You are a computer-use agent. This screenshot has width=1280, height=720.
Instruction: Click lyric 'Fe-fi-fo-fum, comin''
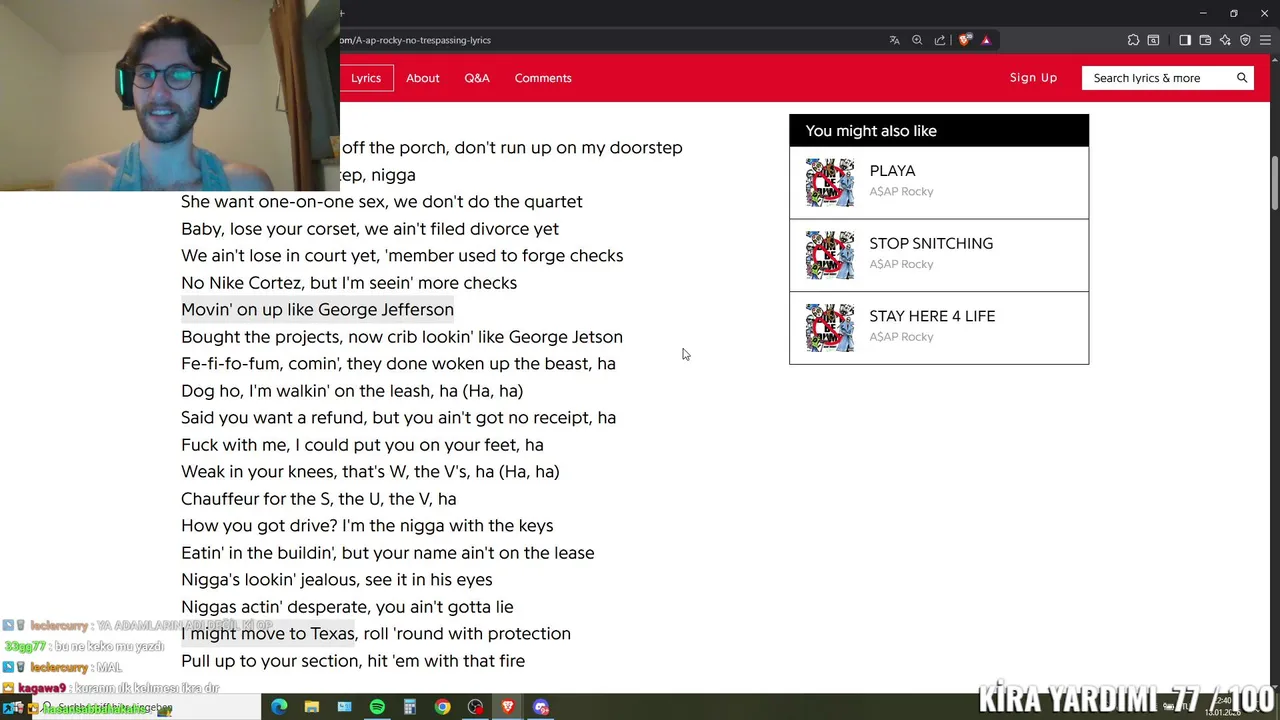tap(398, 364)
